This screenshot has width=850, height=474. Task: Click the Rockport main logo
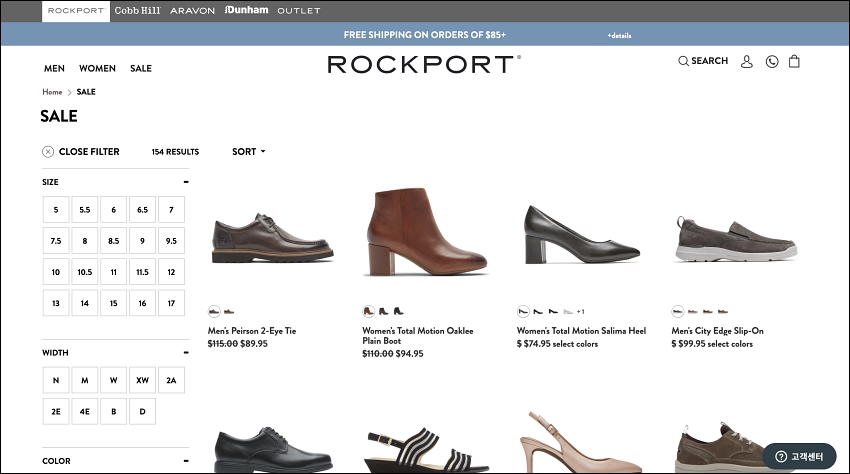(424, 64)
